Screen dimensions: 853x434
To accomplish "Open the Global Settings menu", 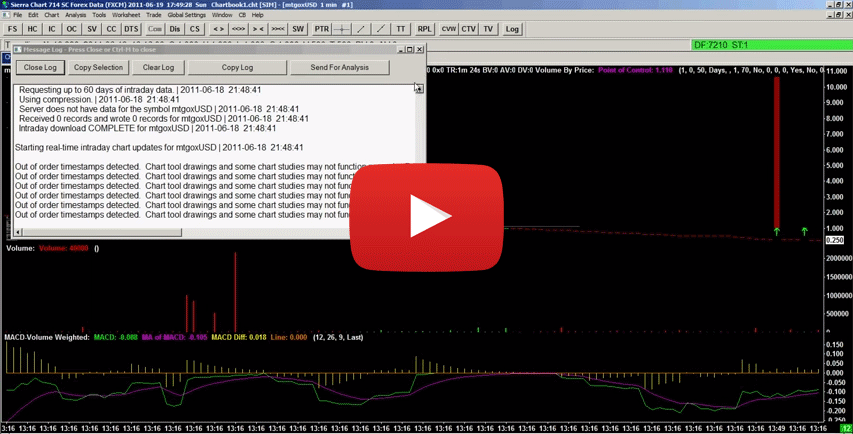I will 187,15.
